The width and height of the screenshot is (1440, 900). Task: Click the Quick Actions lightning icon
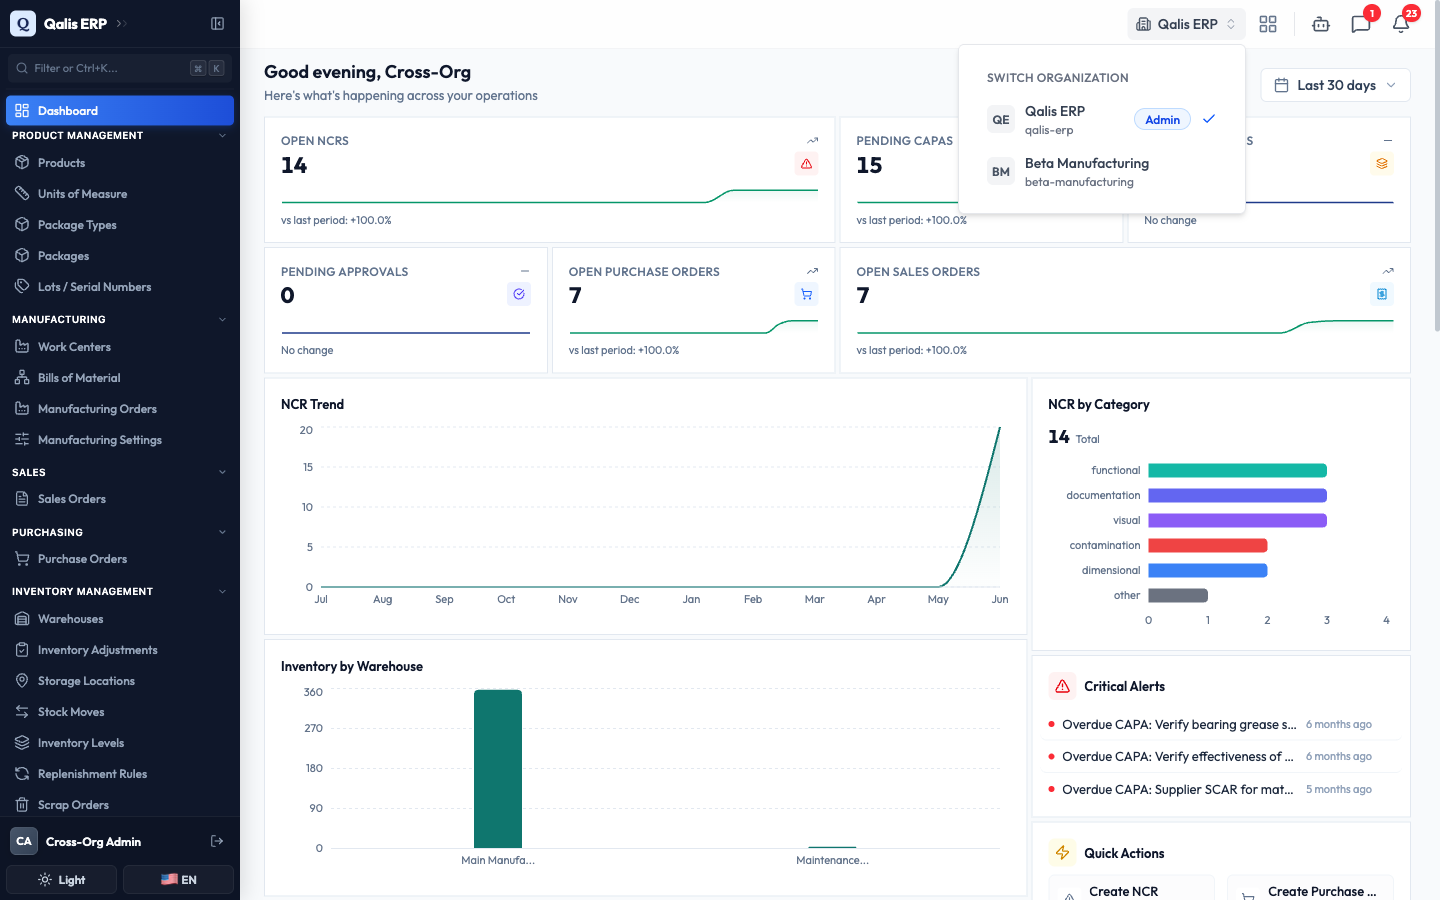click(x=1062, y=853)
